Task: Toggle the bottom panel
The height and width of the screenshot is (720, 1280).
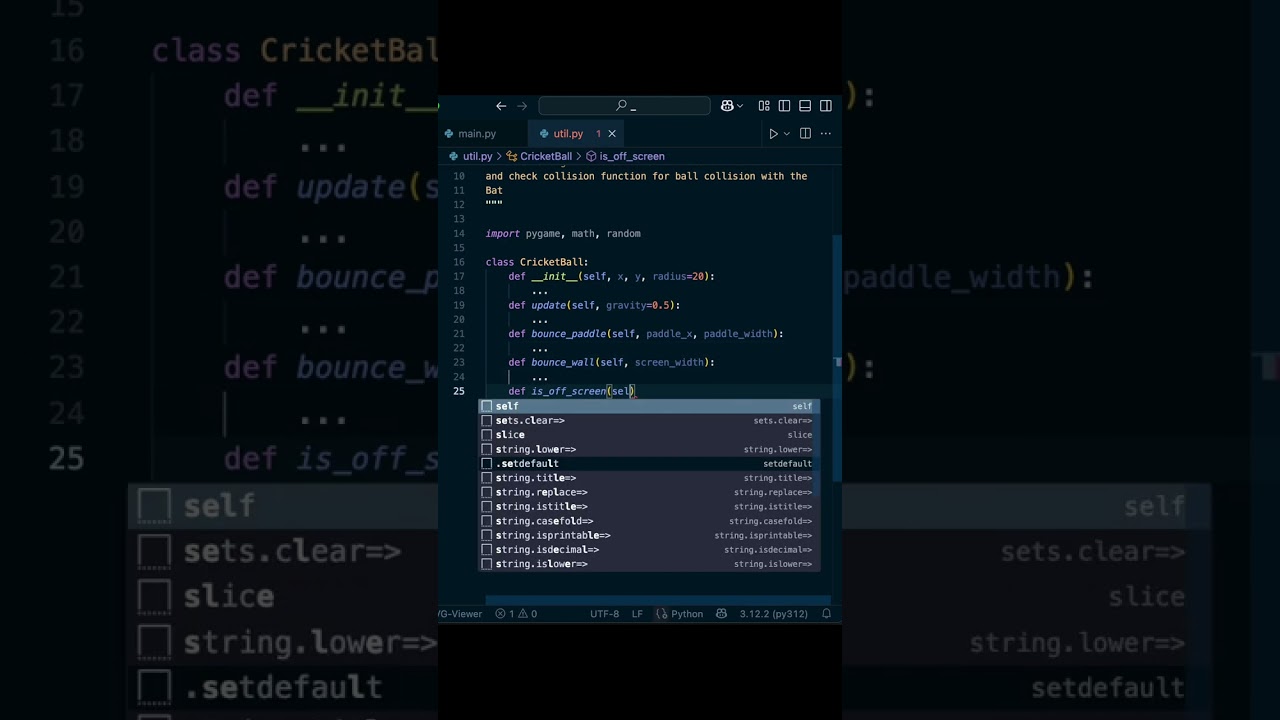Action: (x=805, y=106)
